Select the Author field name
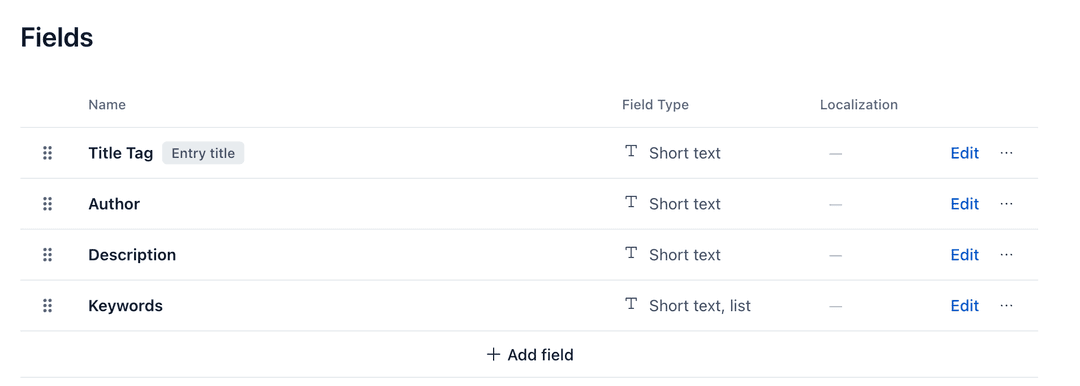Viewport: 1080px width, 386px height. tap(114, 204)
